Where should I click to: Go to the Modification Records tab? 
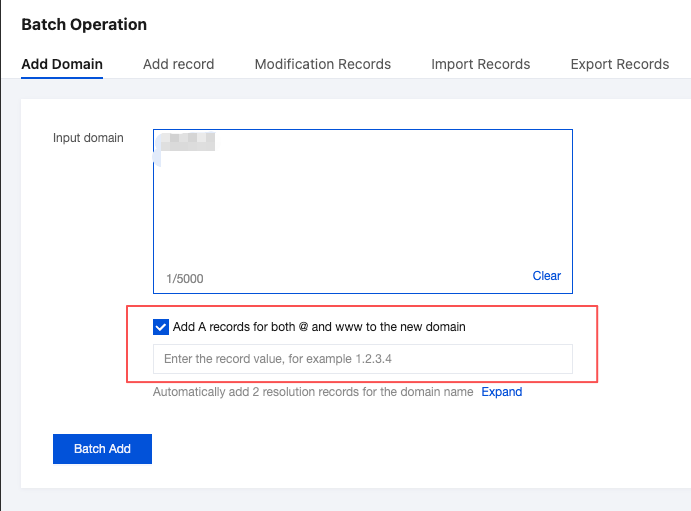pos(322,64)
